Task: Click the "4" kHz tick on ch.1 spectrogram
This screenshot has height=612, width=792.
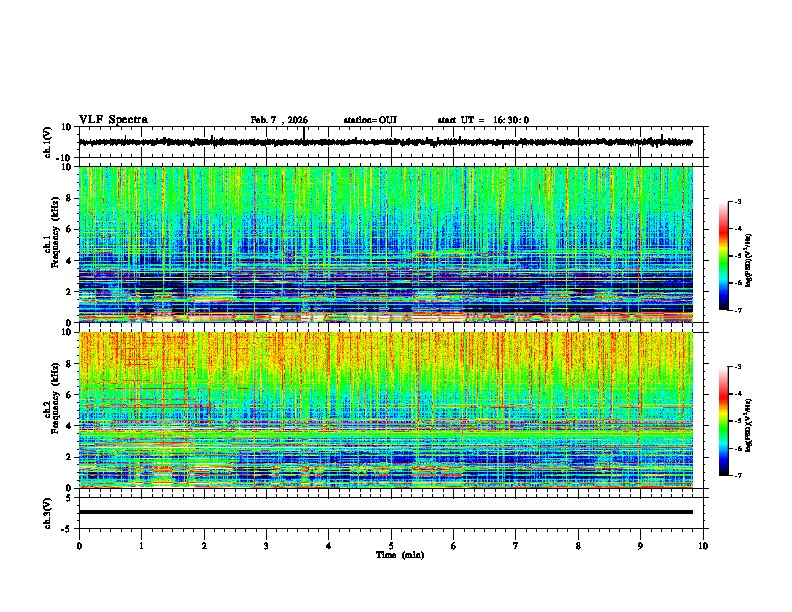Action: 69,261
